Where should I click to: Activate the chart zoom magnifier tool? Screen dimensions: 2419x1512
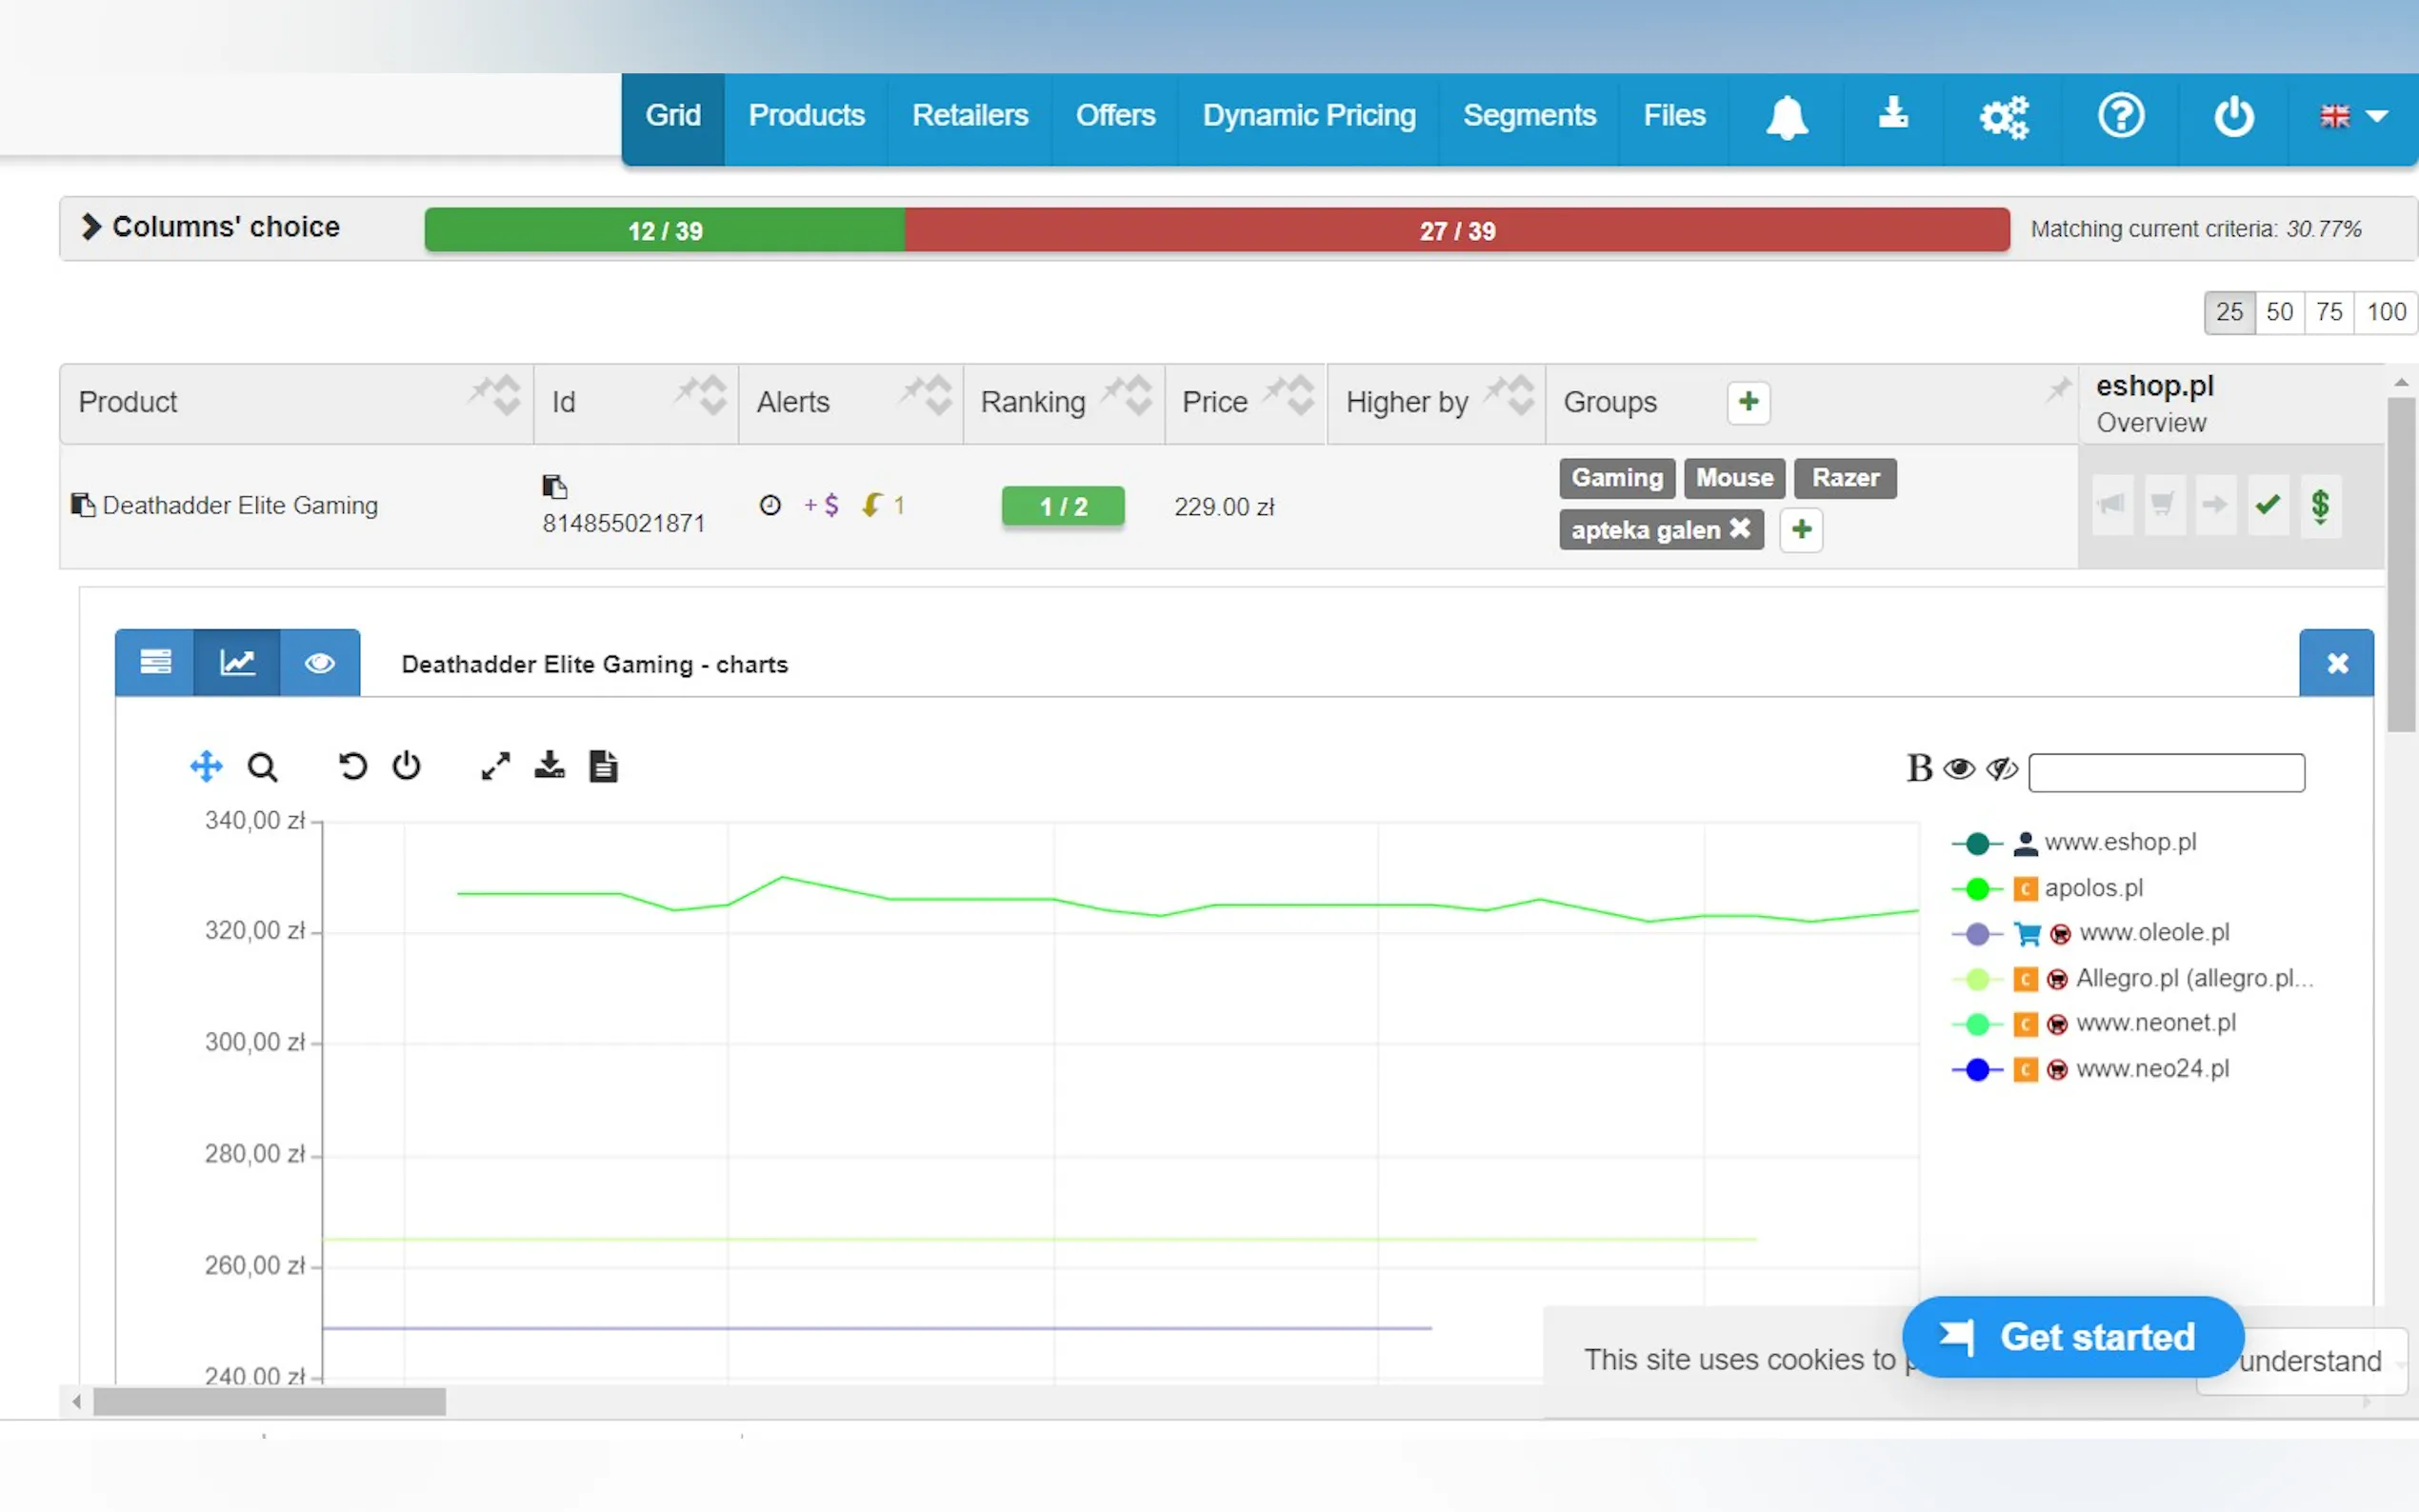[262, 767]
